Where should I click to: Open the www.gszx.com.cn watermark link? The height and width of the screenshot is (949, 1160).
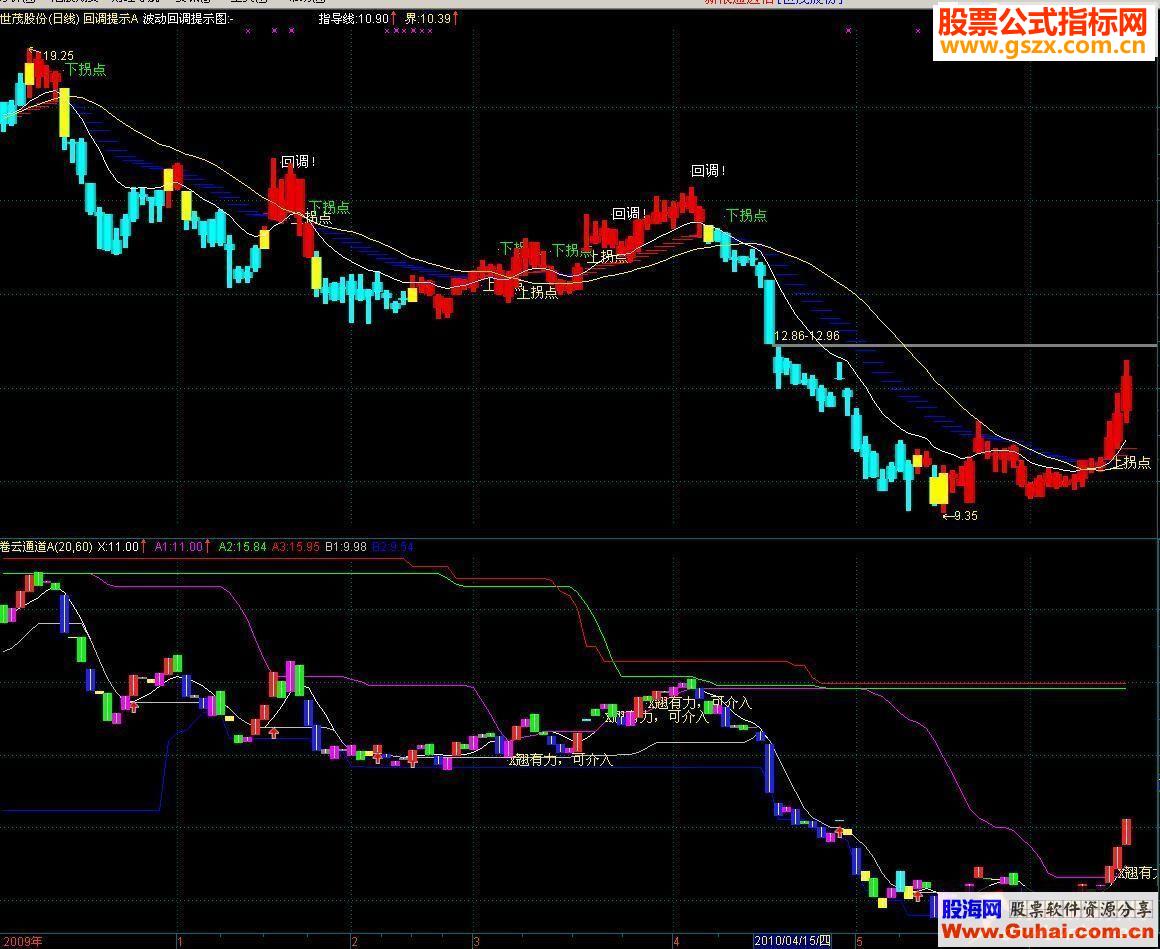pos(1043,47)
